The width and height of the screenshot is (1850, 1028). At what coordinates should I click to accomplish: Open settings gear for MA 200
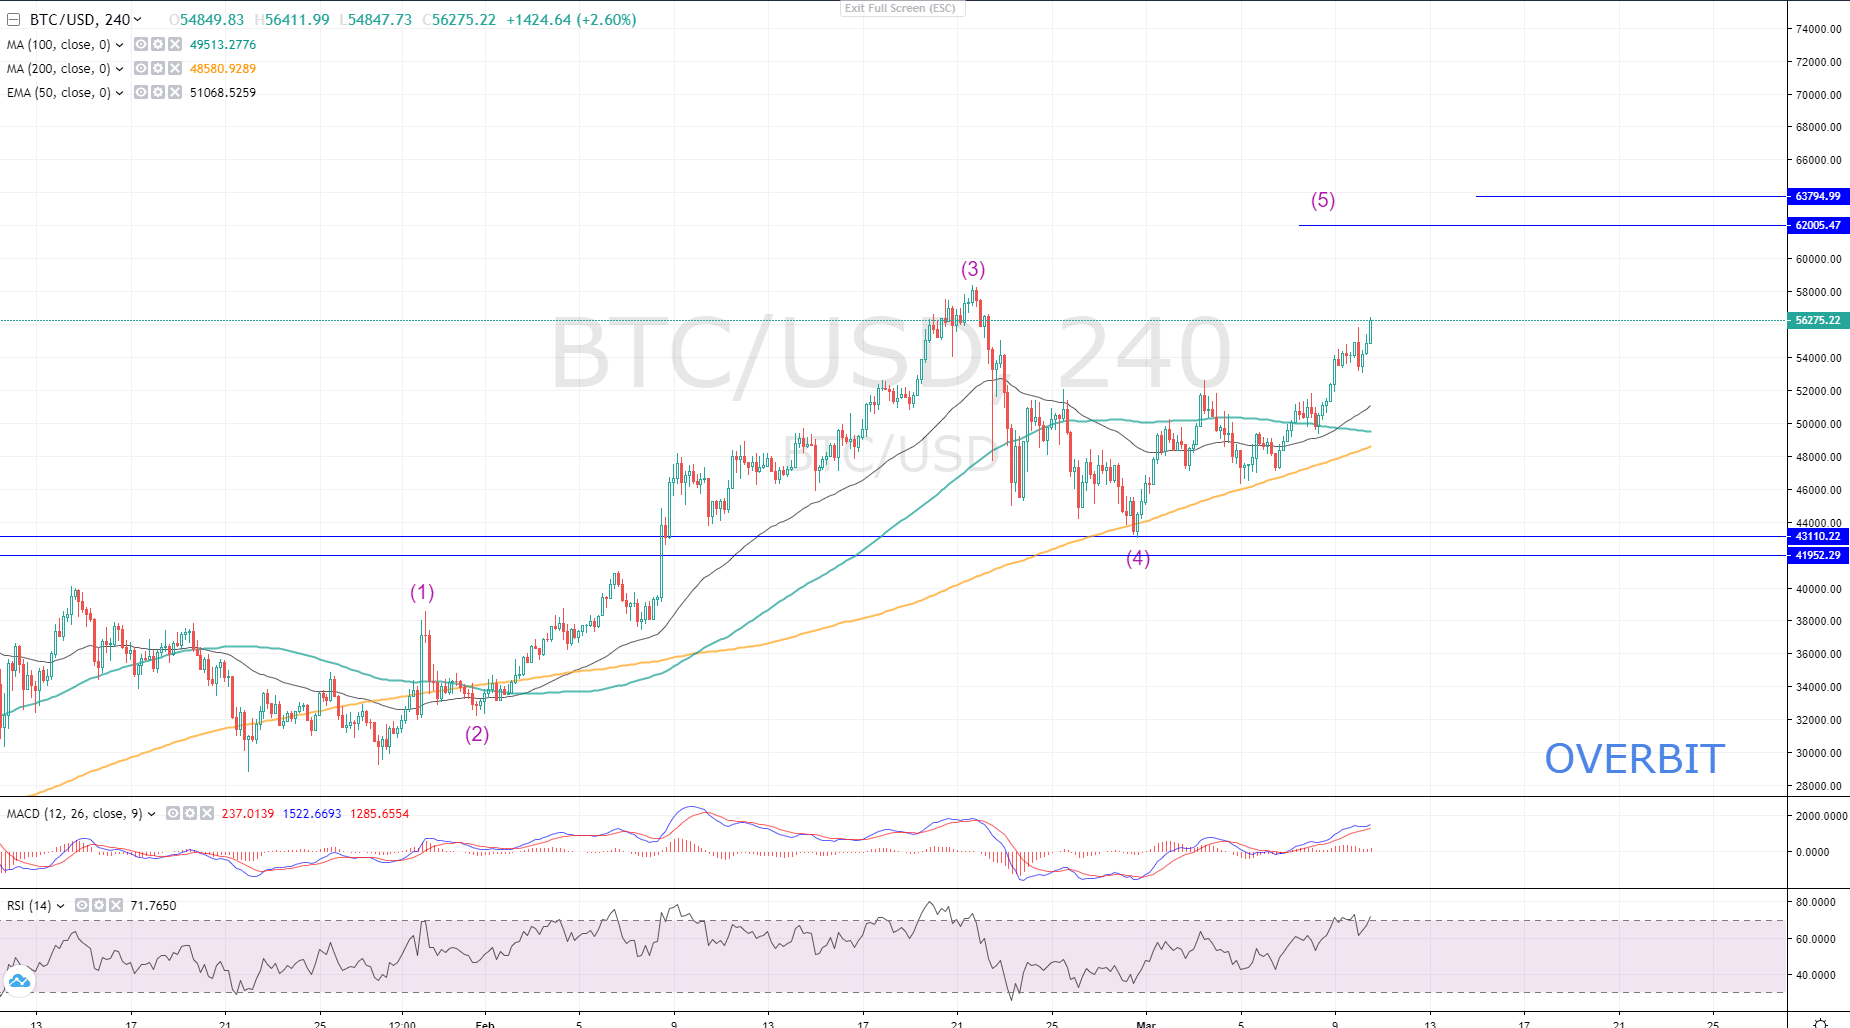tap(158, 69)
